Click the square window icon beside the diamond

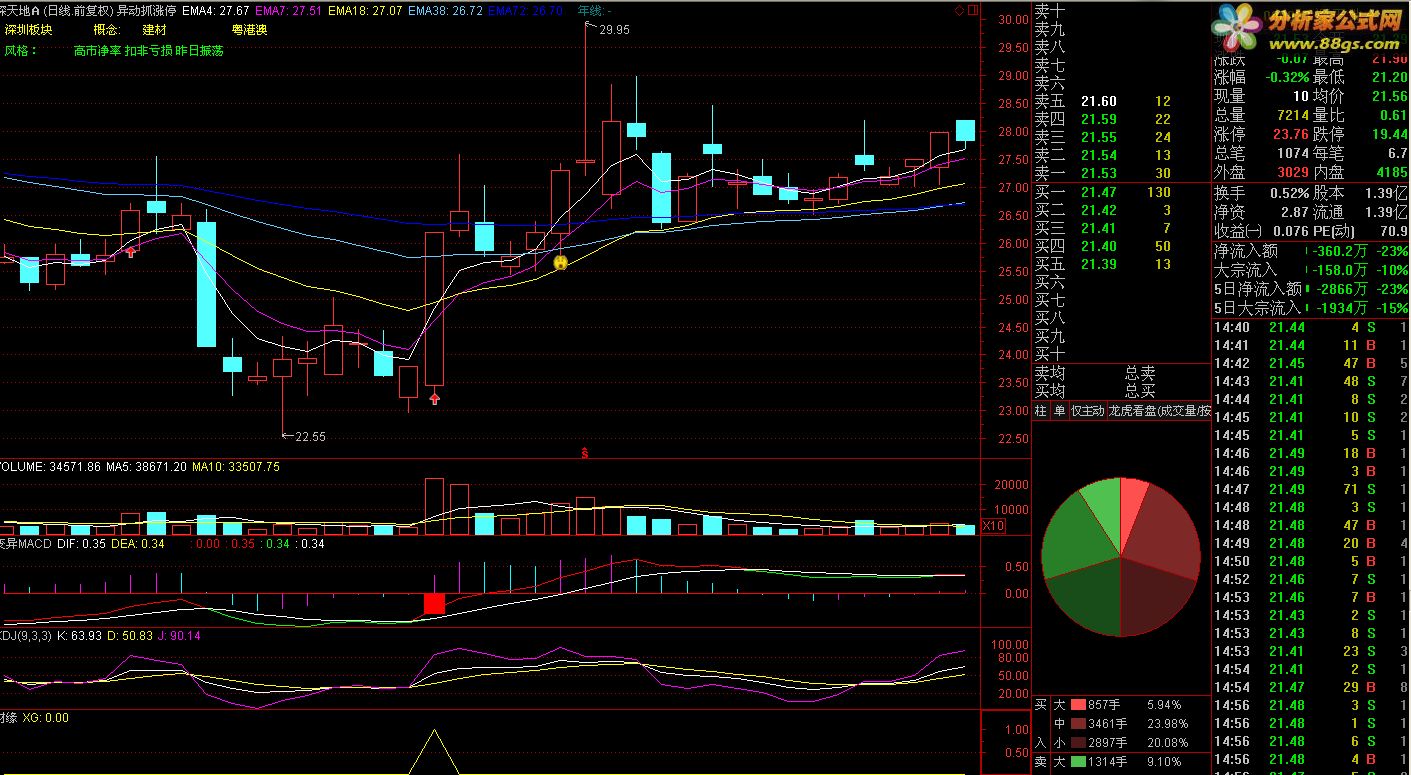tap(972, 10)
